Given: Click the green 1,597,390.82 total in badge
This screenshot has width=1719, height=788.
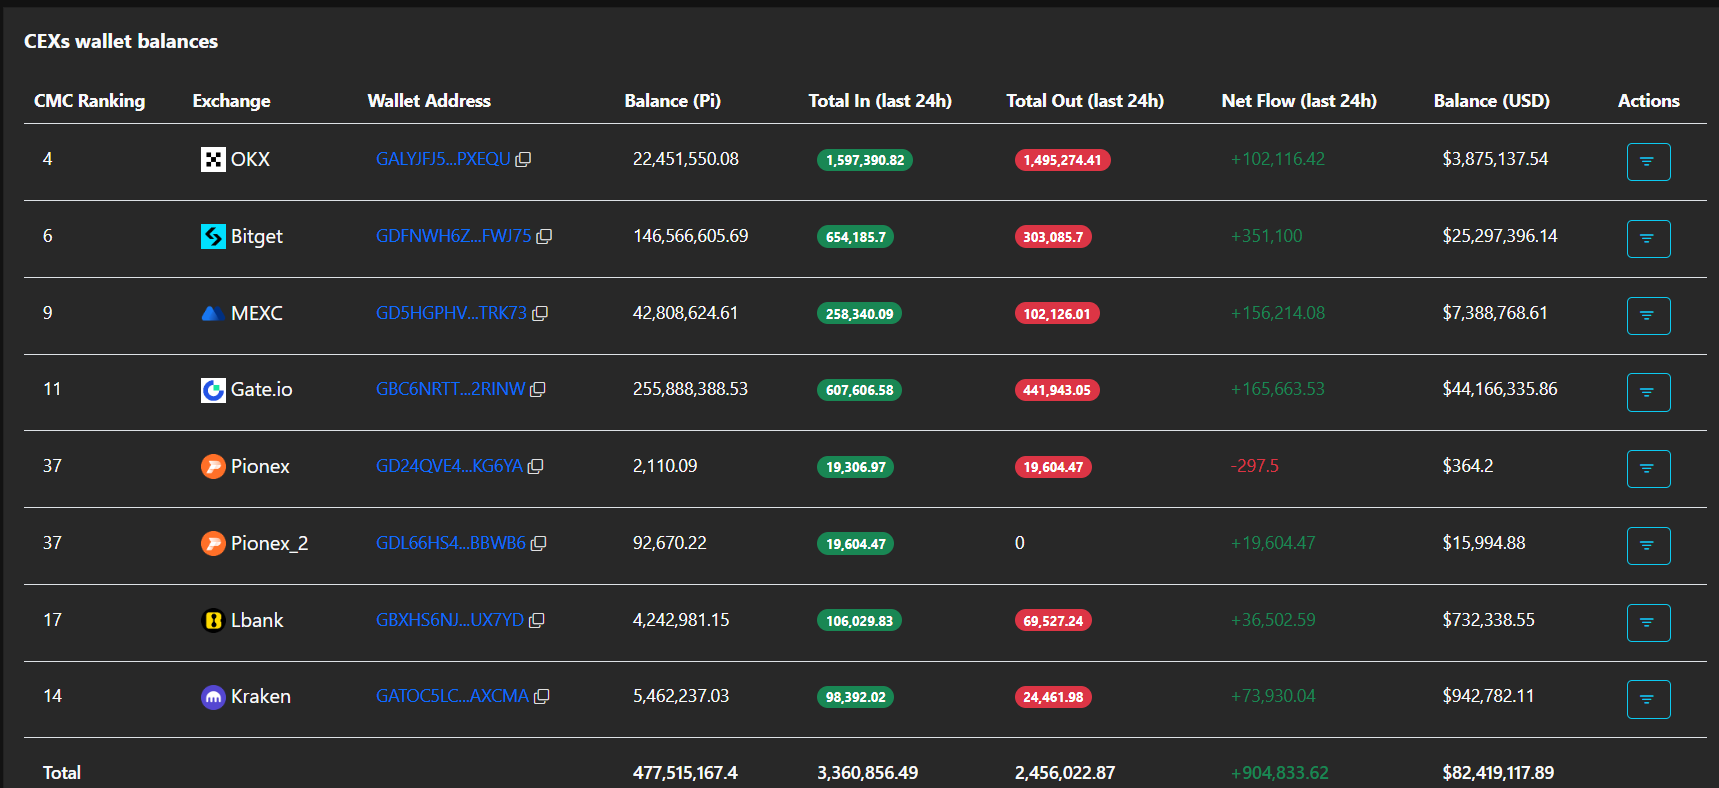Looking at the screenshot, I should pyautogui.click(x=865, y=160).
